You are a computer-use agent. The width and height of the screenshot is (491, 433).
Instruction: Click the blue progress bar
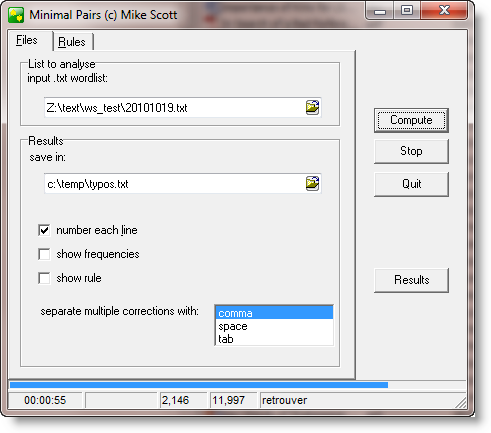(x=199, y=385)
